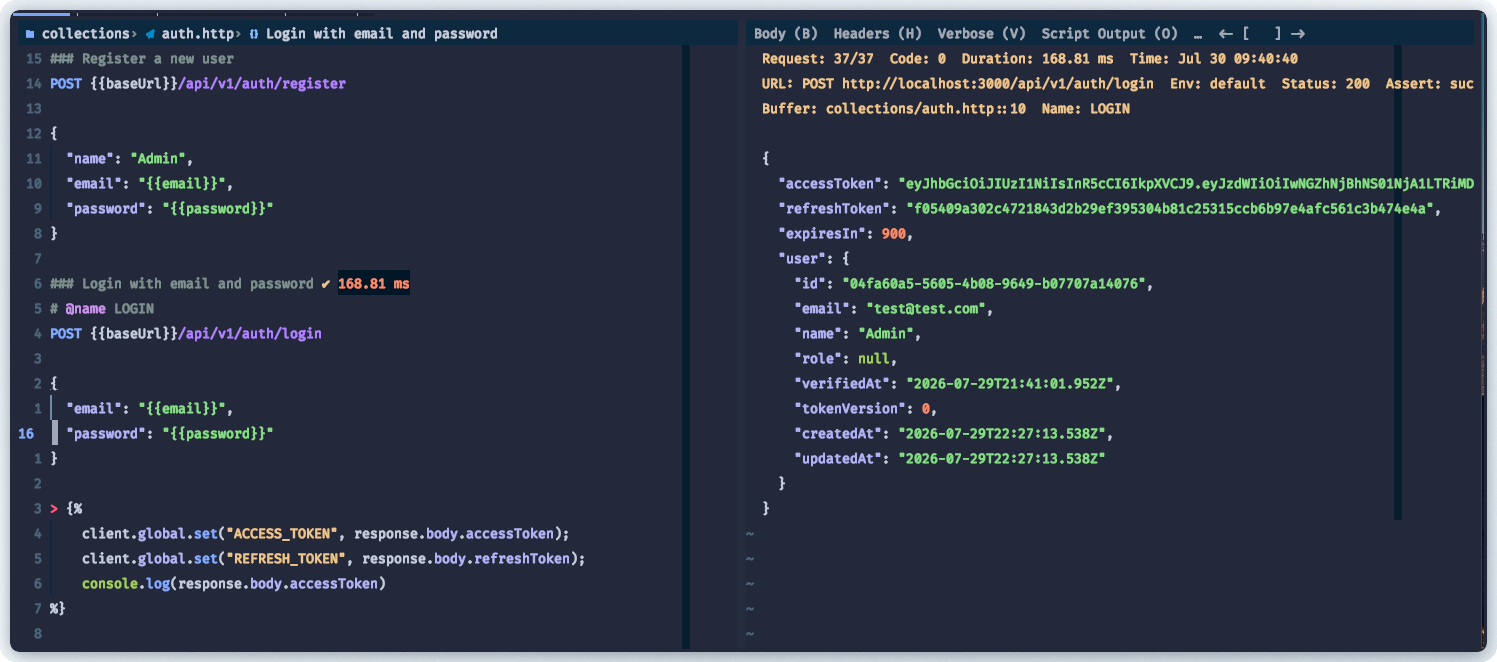Screen dimensions: 1497x662
Task: Click the "createdAt" timestamp line
Action: click(954, 434)
